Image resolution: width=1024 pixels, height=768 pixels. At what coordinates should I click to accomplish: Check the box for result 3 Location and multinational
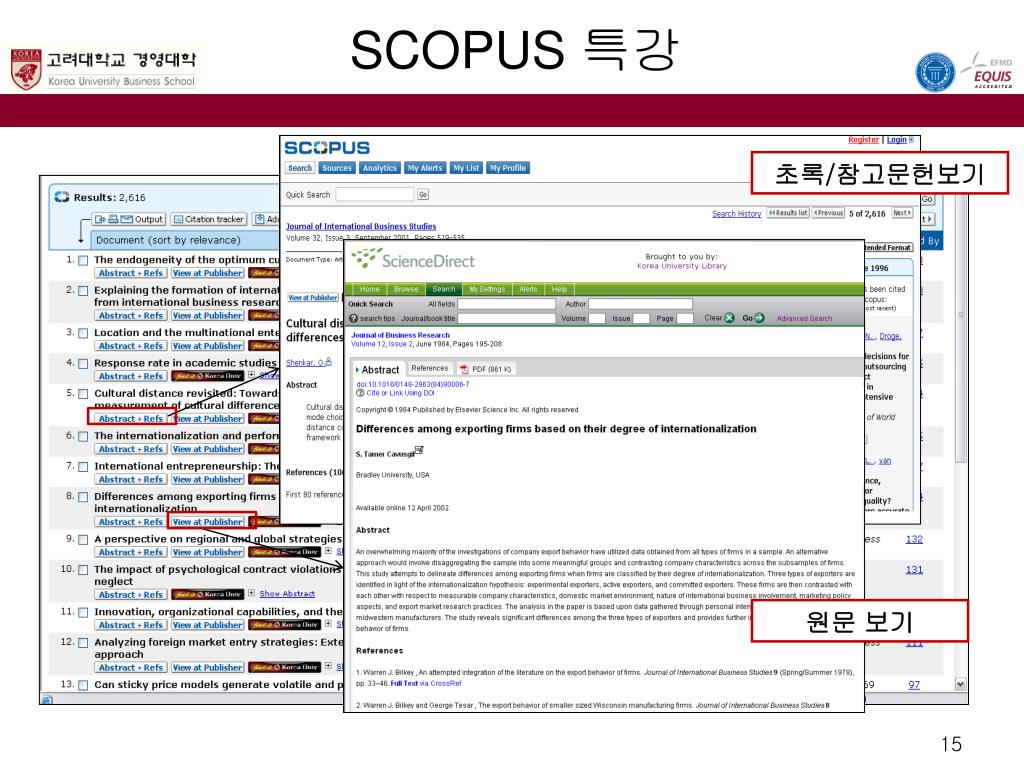click(83, 333)
